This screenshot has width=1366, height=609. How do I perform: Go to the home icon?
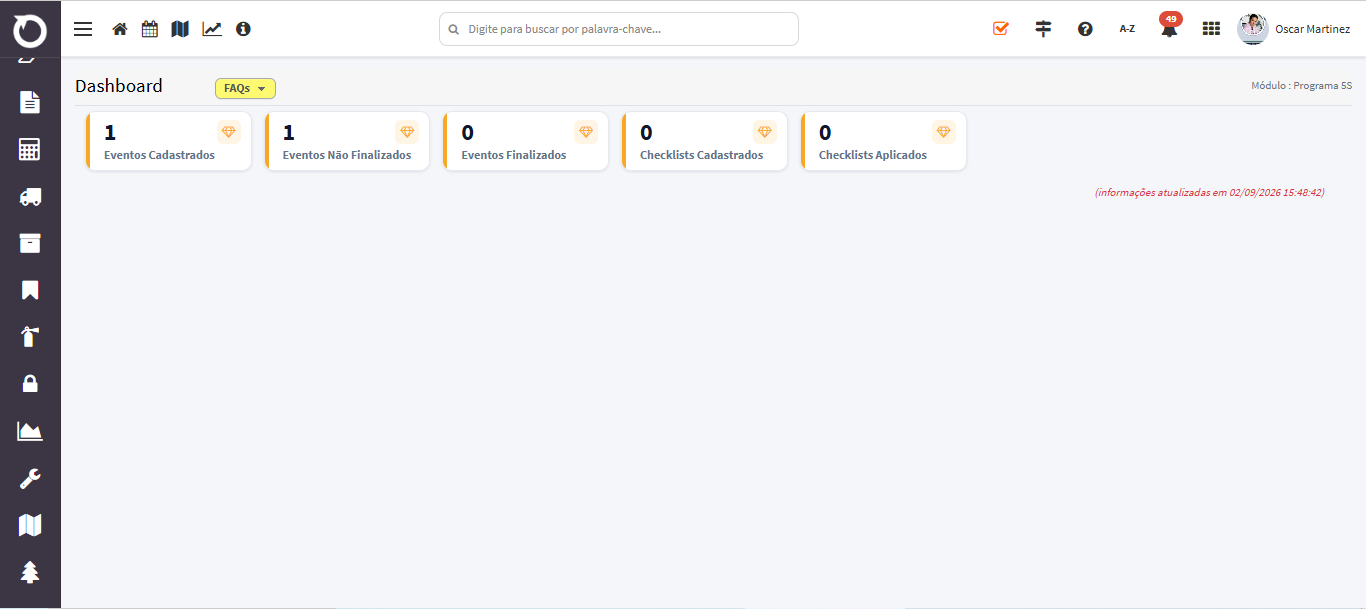tap(120, 29)
